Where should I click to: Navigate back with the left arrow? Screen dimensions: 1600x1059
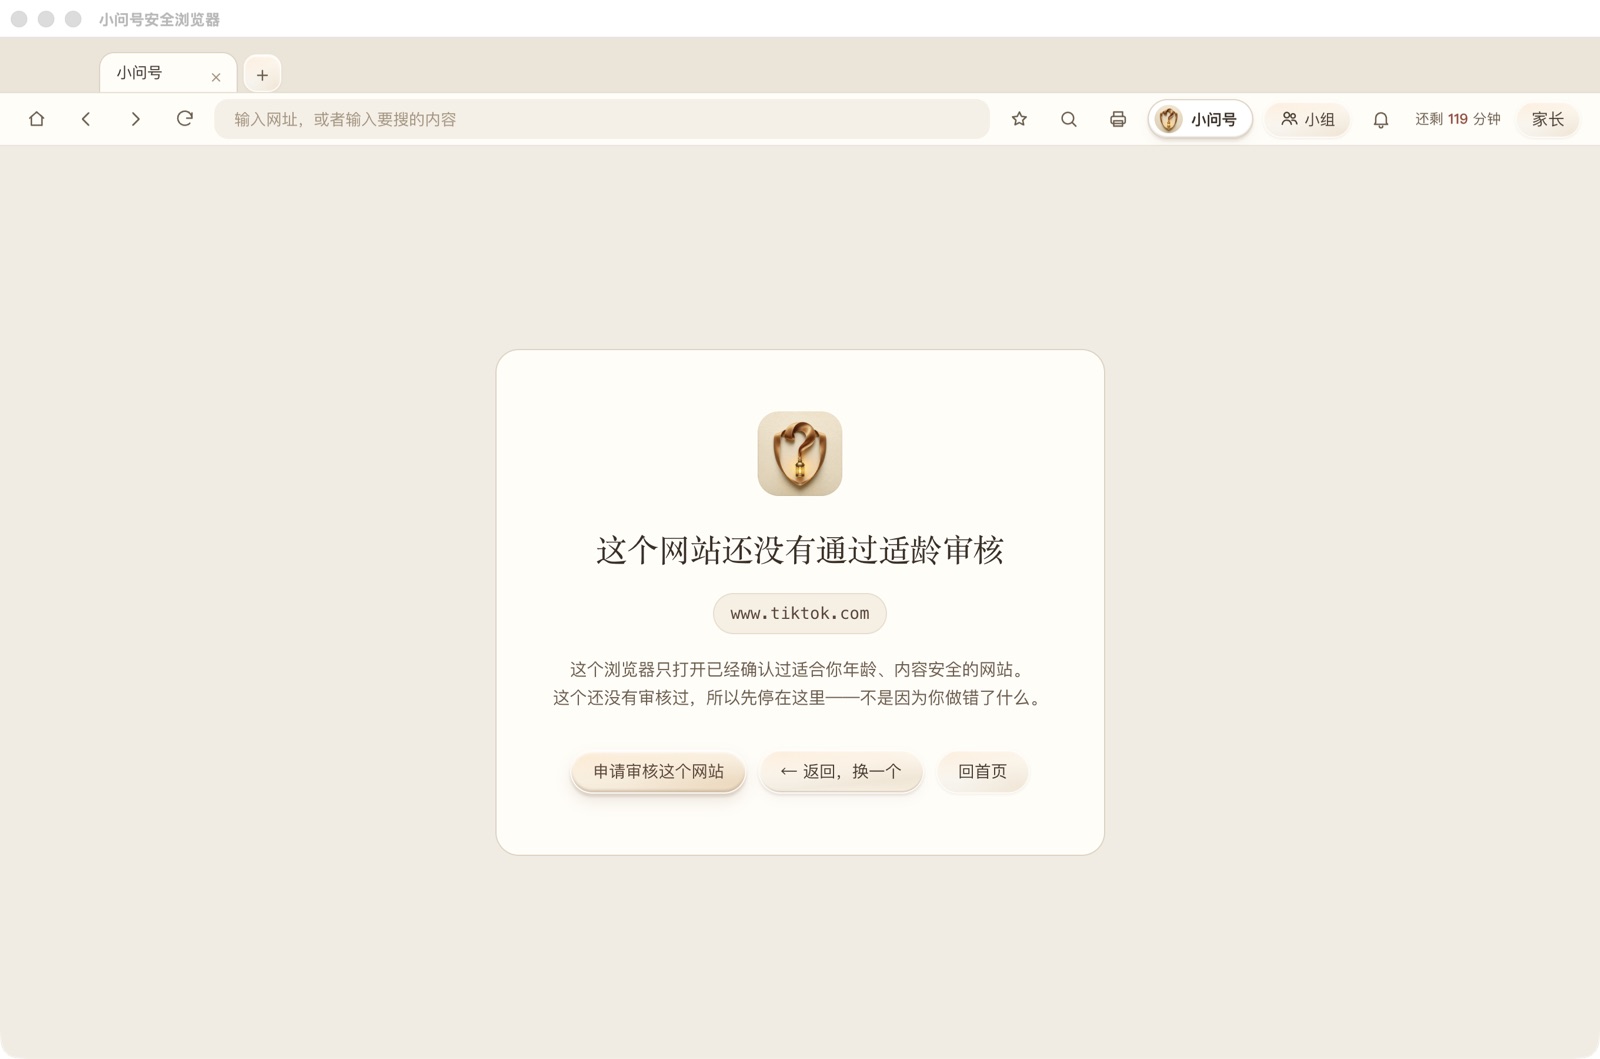[86, 119]
